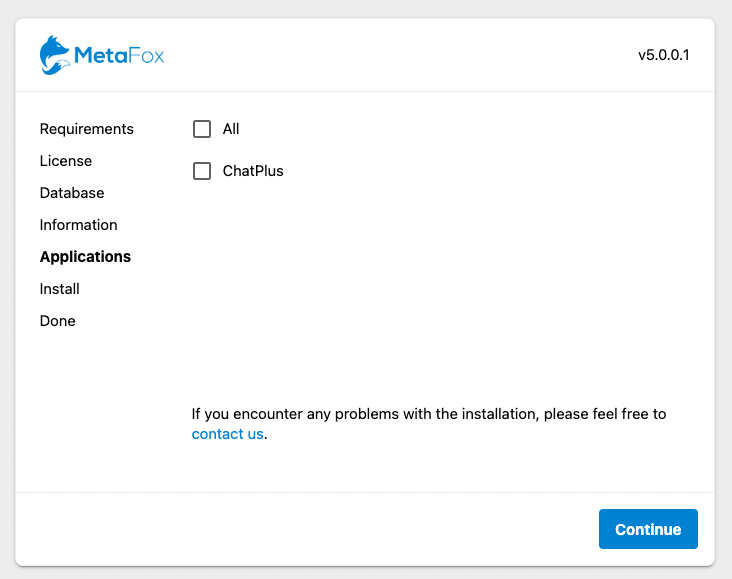Go to the Requirements step

click(86, 129)
